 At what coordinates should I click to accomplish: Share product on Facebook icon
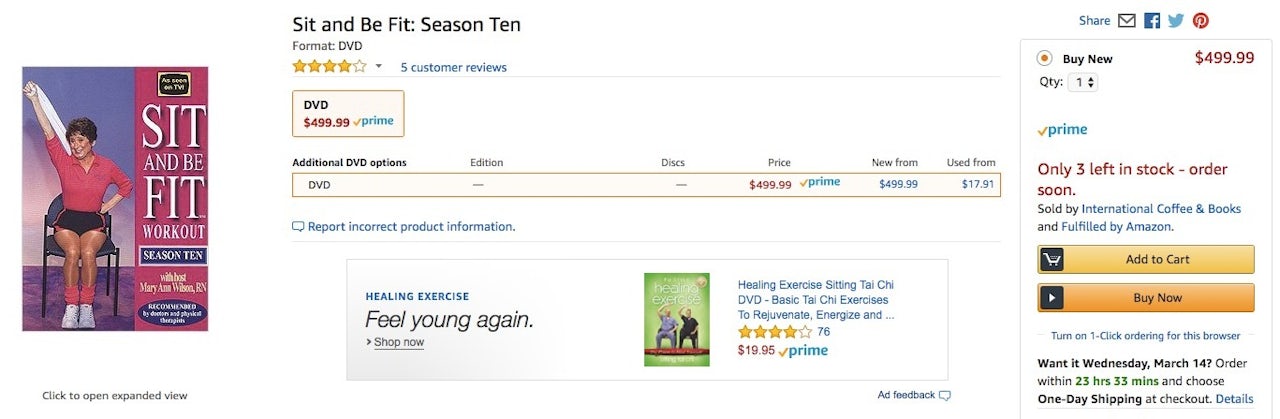click(1152, 20)
